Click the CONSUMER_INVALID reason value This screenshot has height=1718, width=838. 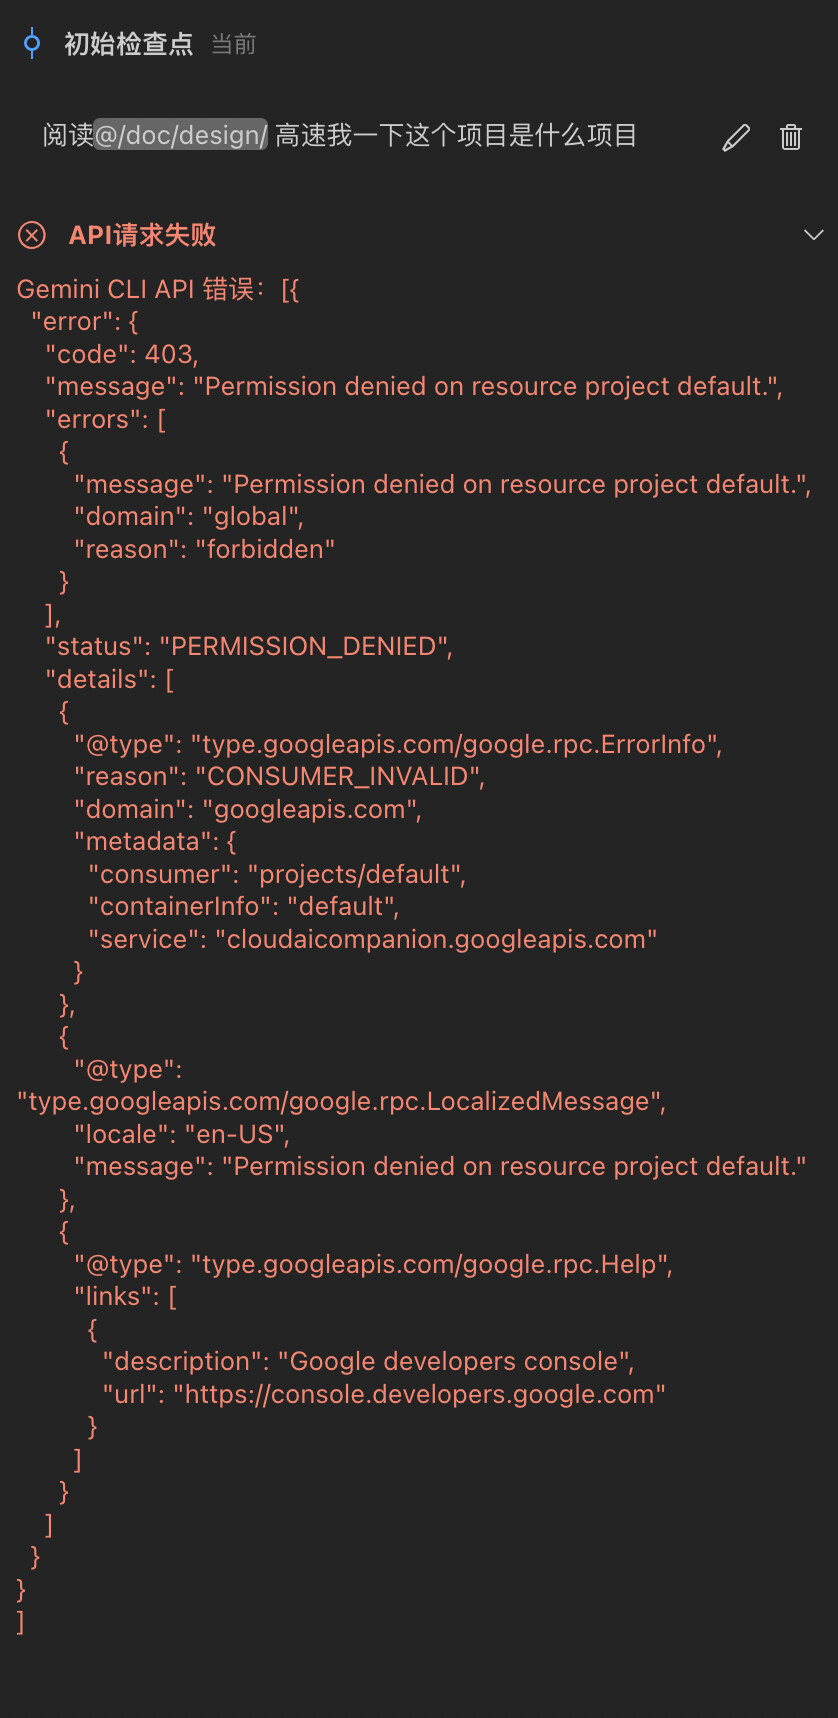tap(339, 776)
